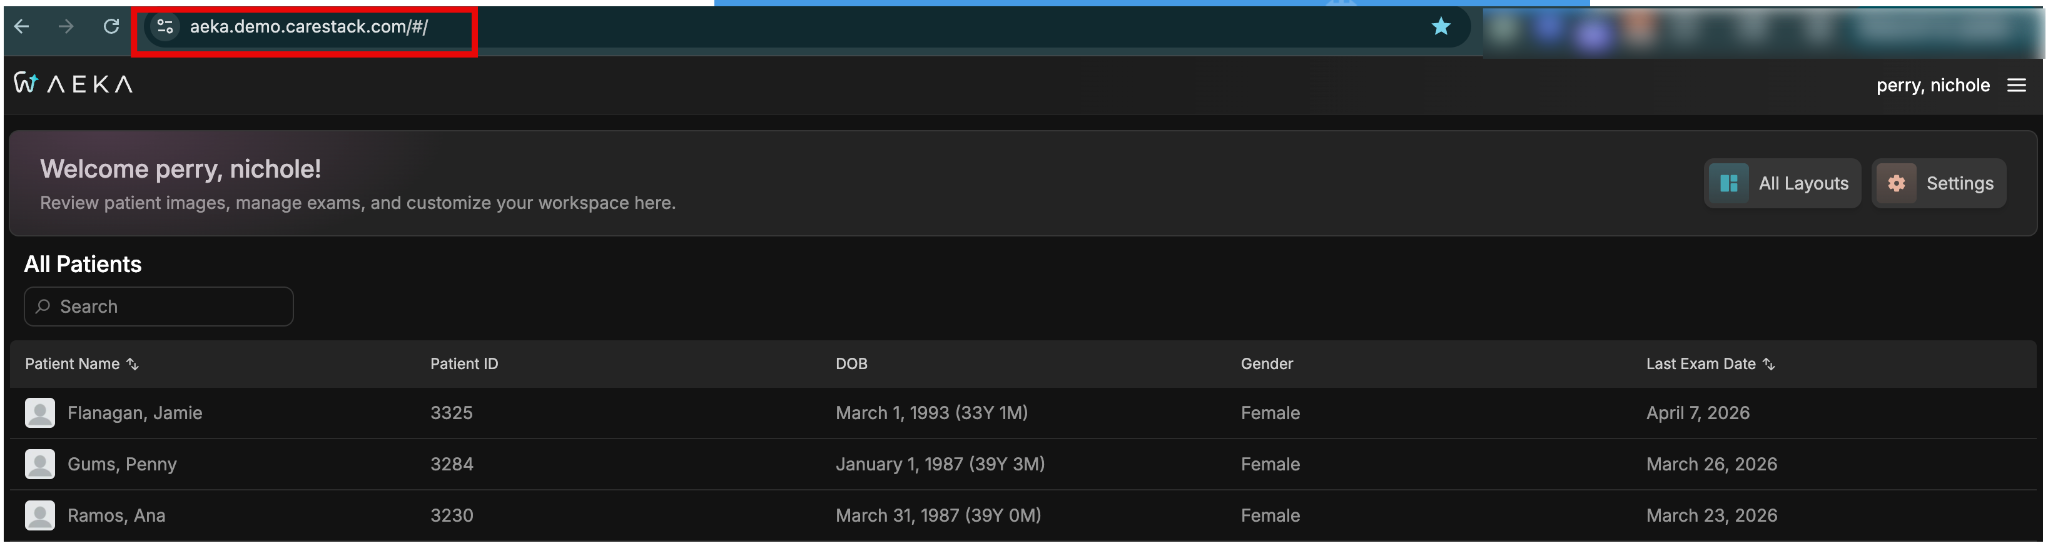Click the DOB column header
The image size is (2048, 545).
(x=852, y=364)
